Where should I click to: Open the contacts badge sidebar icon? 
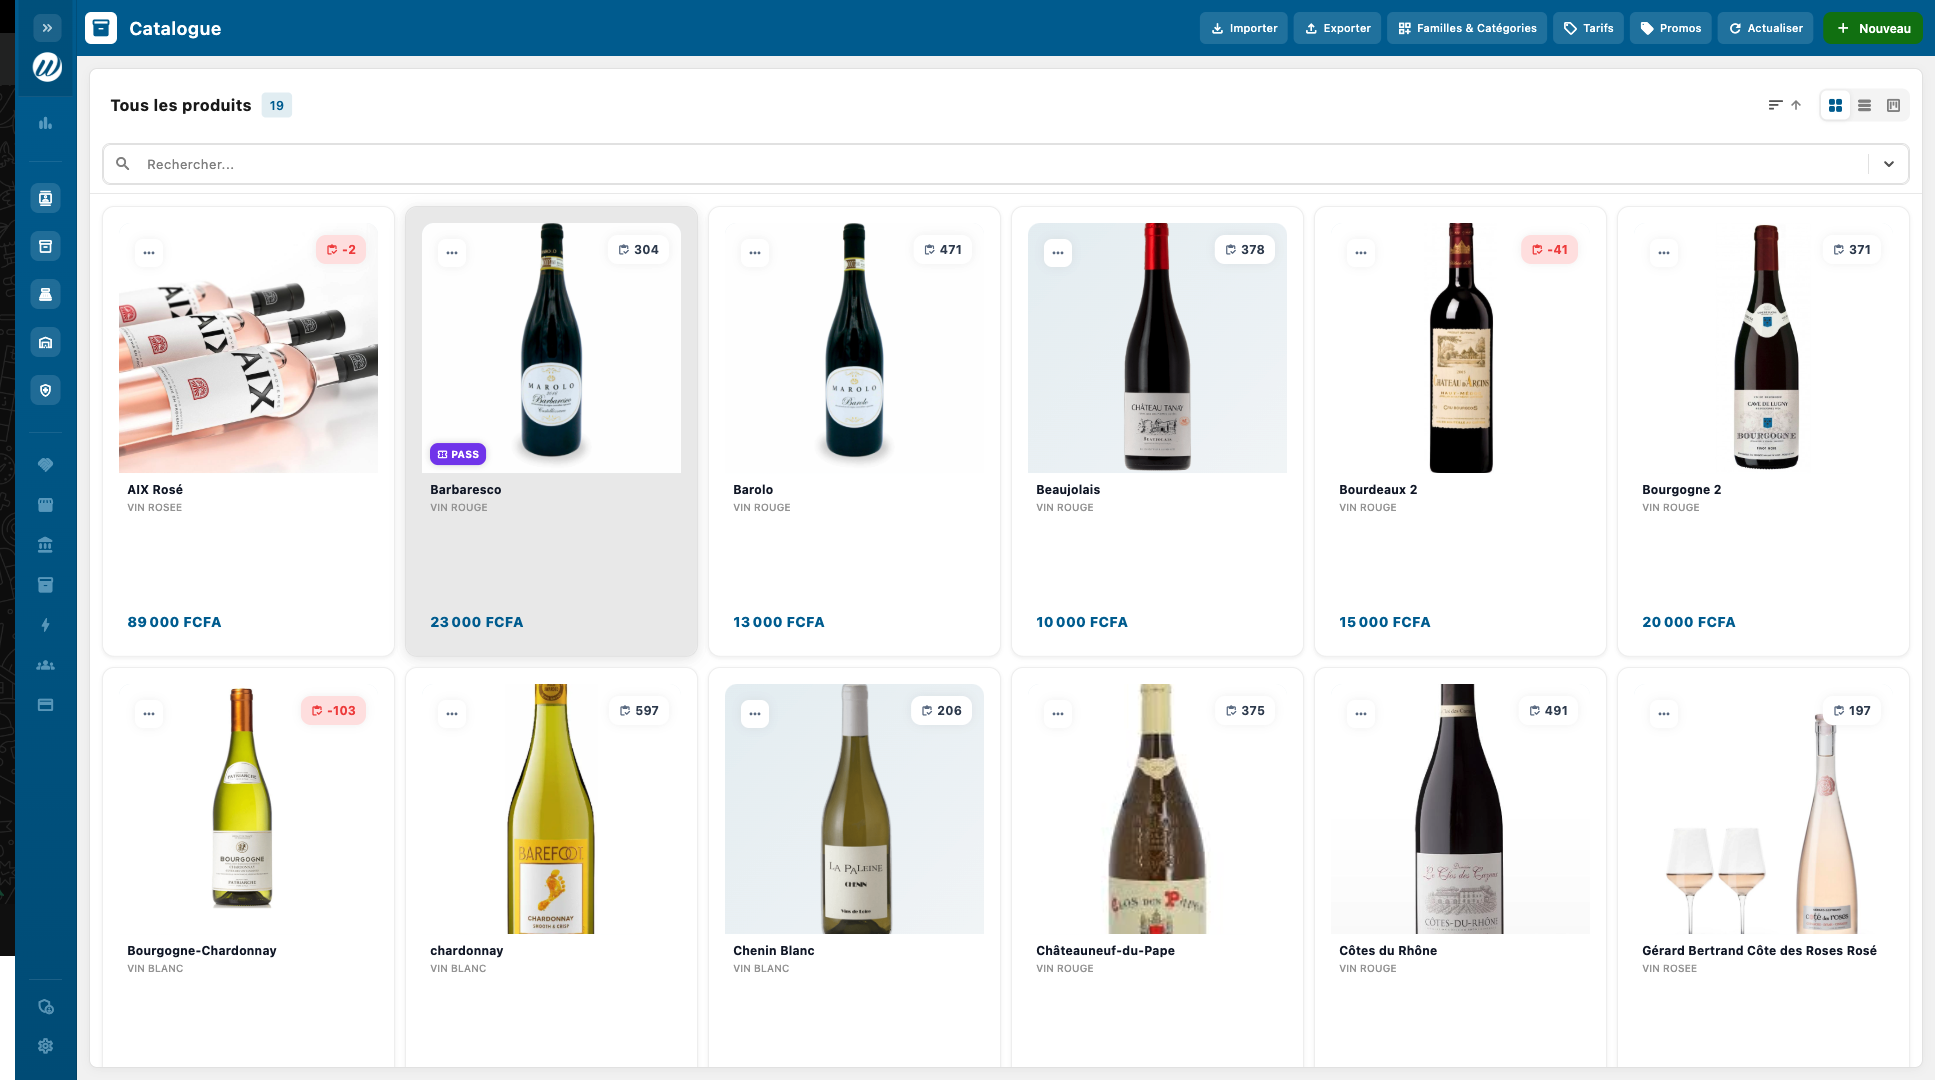pyautogui.click(x=45, y=198)
